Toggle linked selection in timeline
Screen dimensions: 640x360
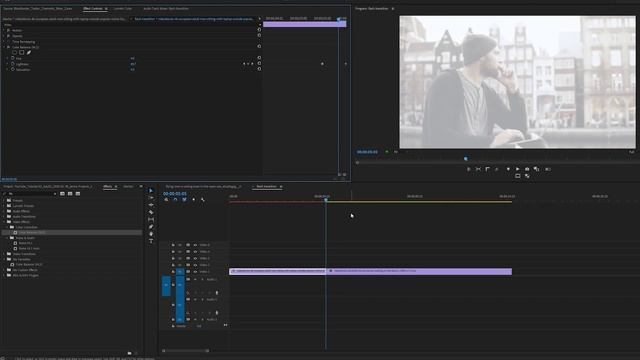pyautogui.click(x=184, y=200)
